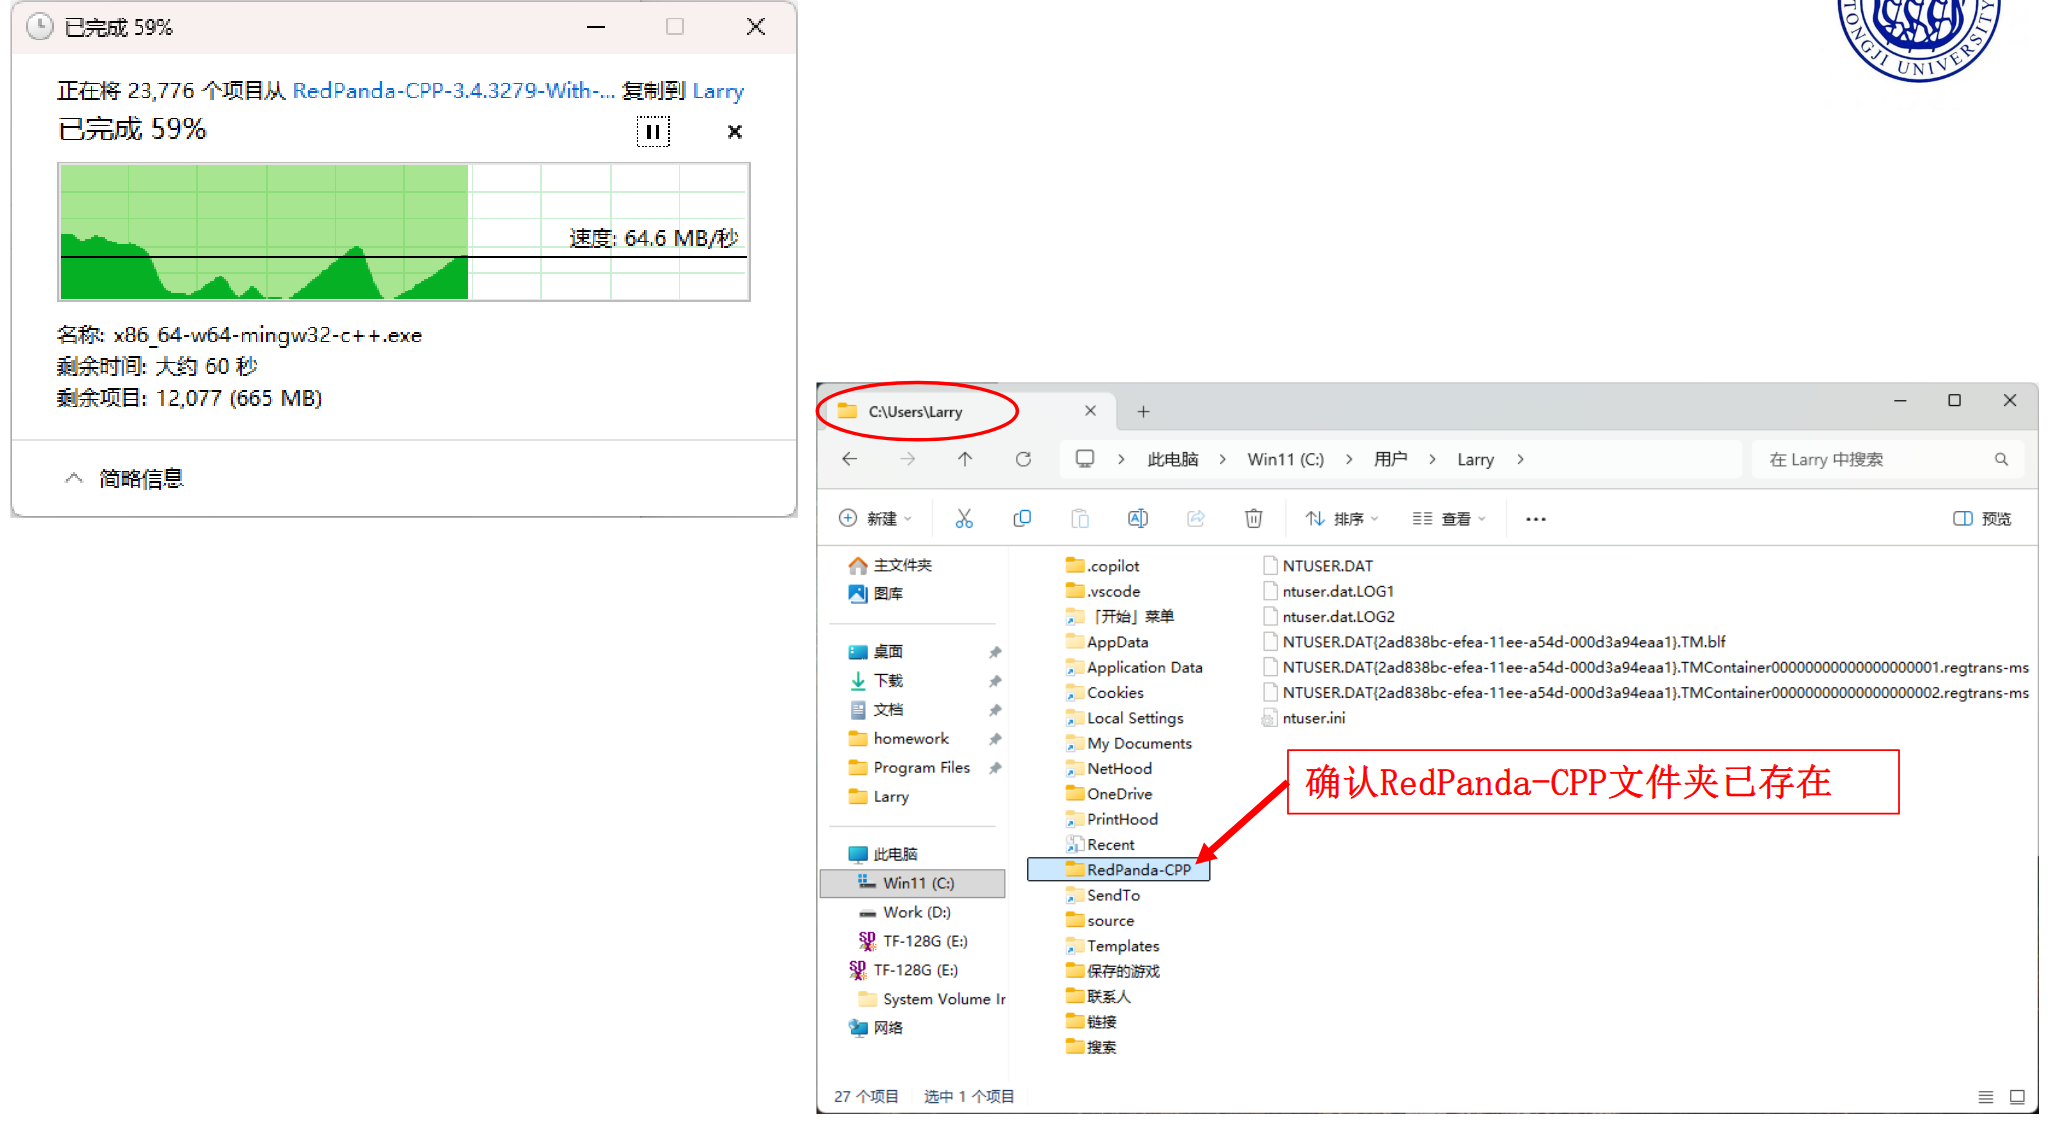Viewport: 2055px width, 1130px height.
Task: Switch to large thumbnails view in status bar
Action: [x=2017, y=1097]
